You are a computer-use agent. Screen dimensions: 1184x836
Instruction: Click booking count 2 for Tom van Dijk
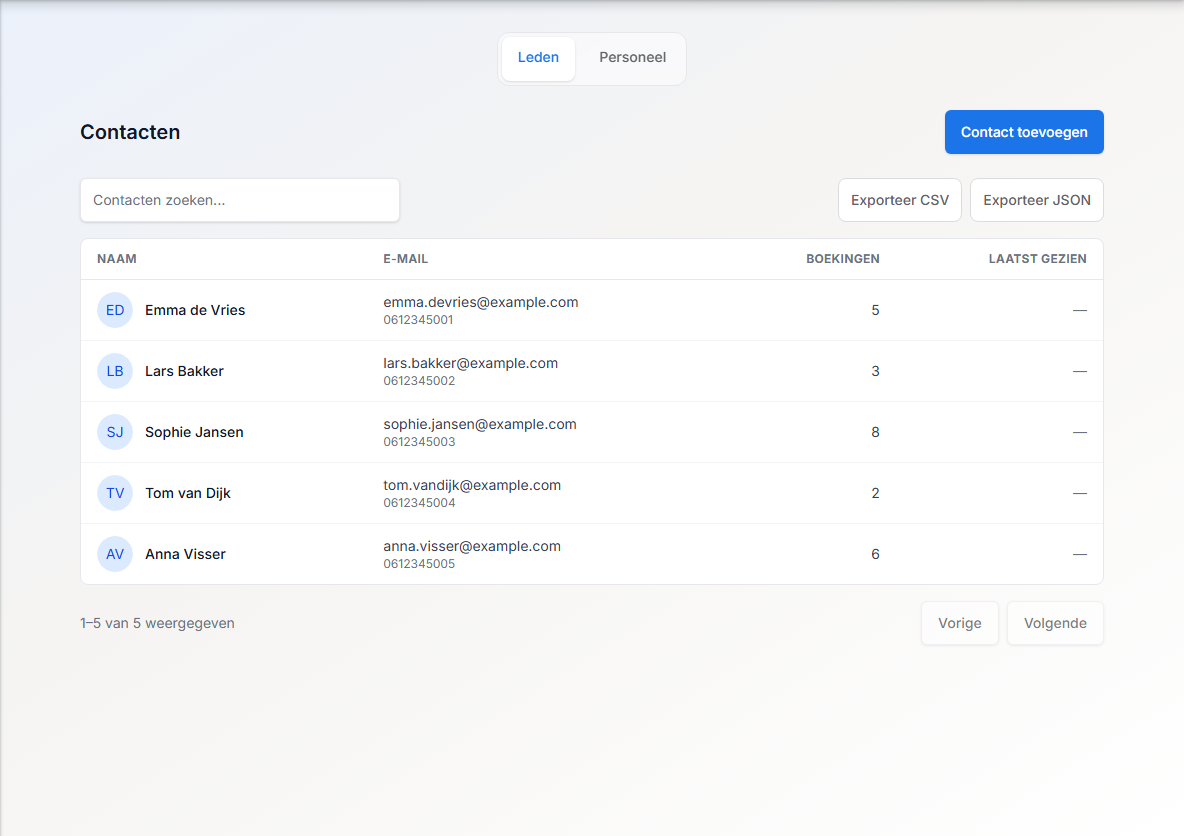coord(875,493)
